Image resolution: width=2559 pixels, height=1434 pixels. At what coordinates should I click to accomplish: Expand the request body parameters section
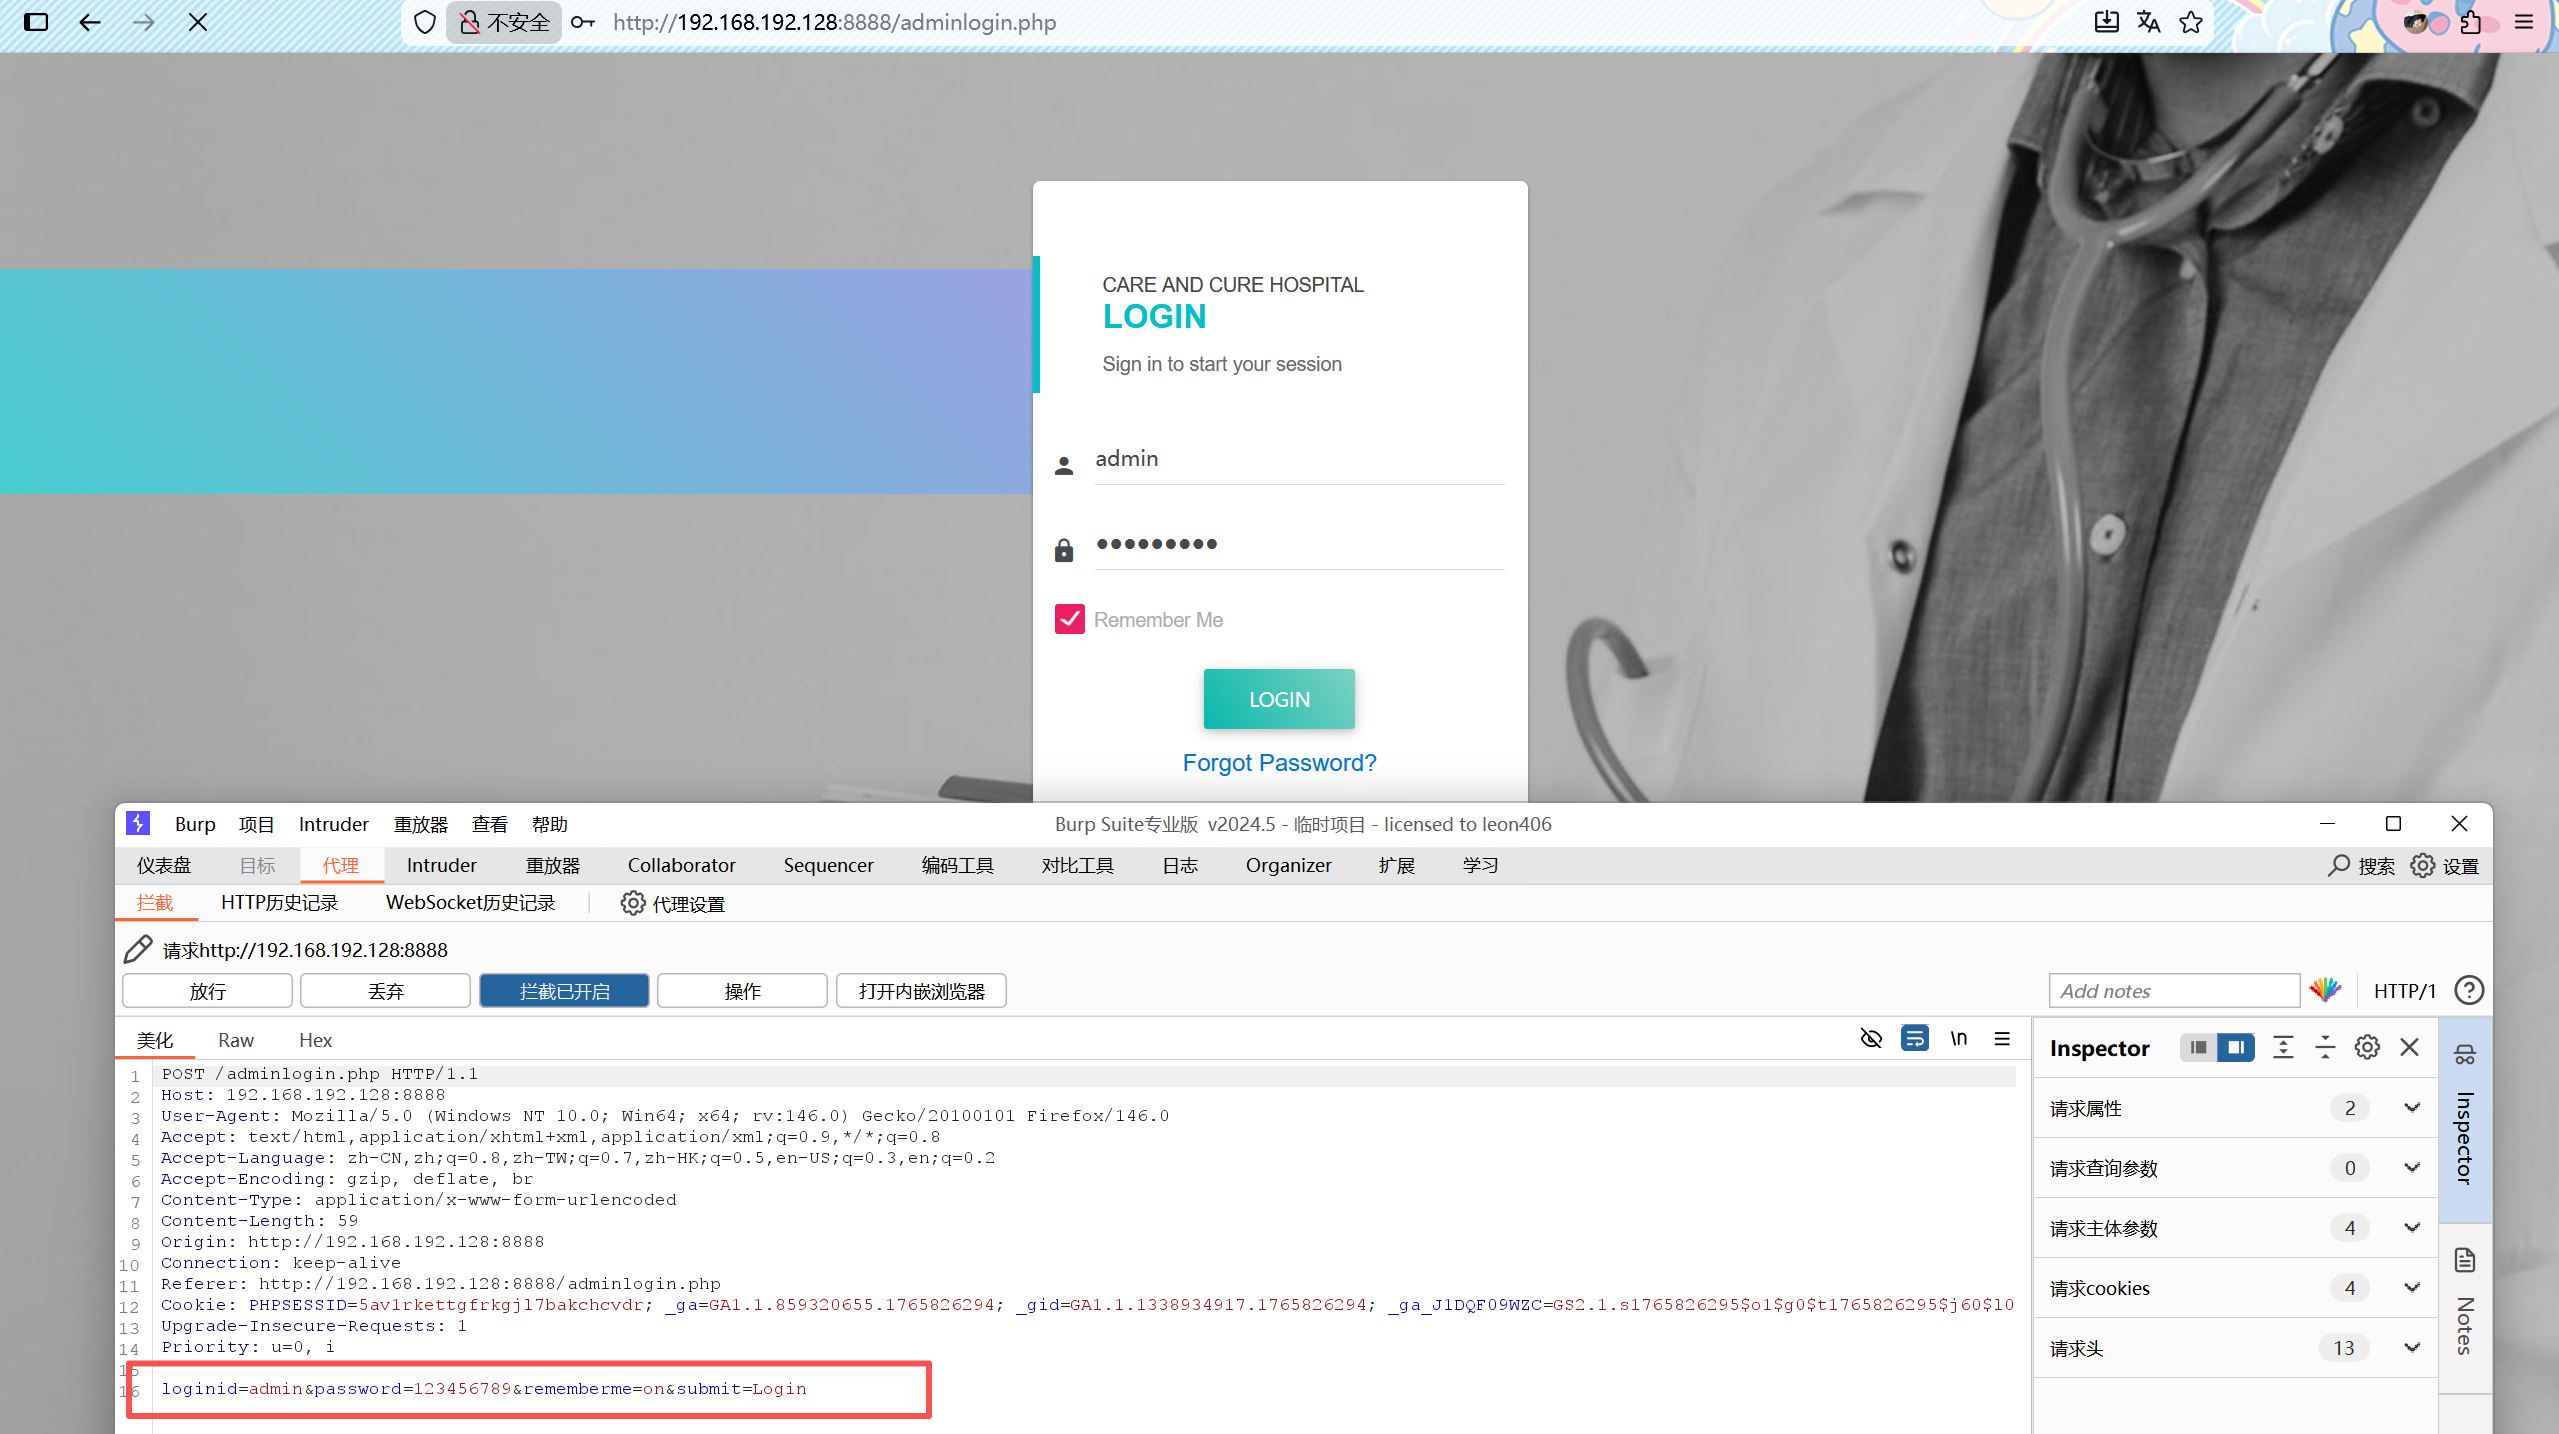[2411, 1227]
